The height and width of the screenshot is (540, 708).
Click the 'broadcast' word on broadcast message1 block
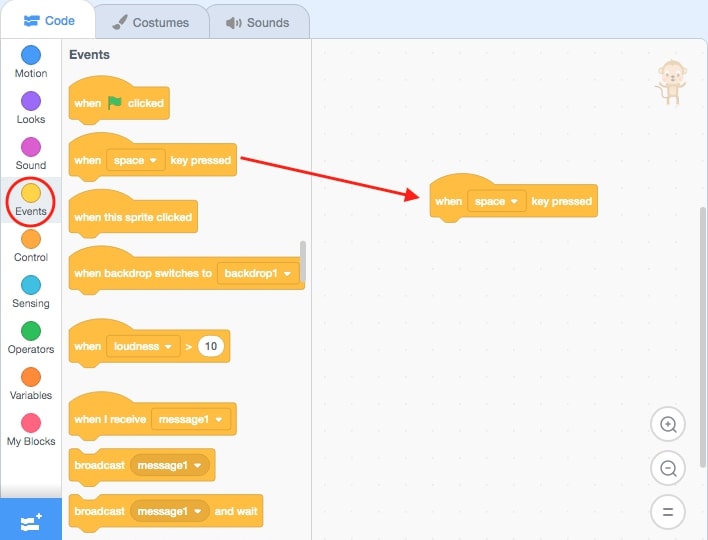[99, 465]
